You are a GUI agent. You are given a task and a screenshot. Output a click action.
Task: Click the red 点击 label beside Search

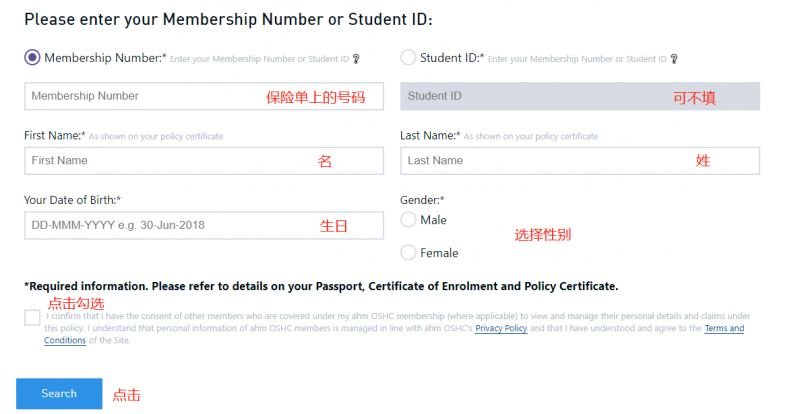point(126,395)
